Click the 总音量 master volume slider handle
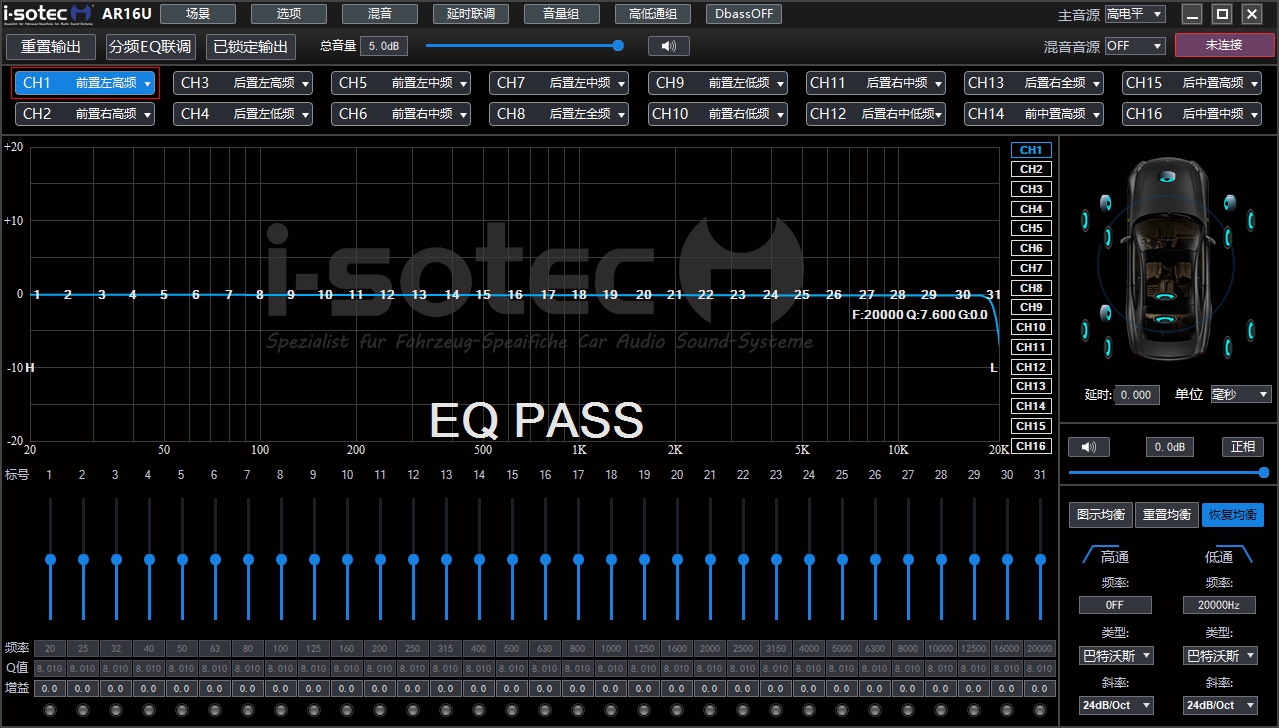The width and height of the screenshot is (1279, 728). click(x=618, y=45)
